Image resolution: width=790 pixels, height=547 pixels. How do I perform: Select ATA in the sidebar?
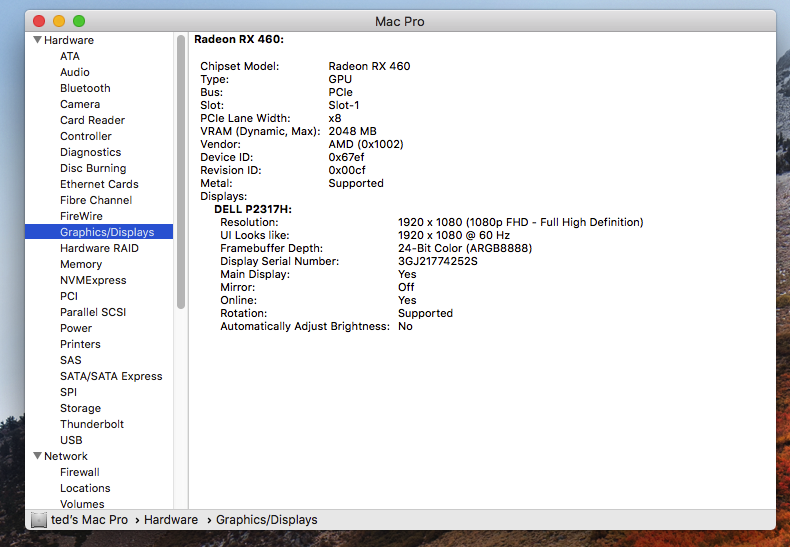(70, 56)
